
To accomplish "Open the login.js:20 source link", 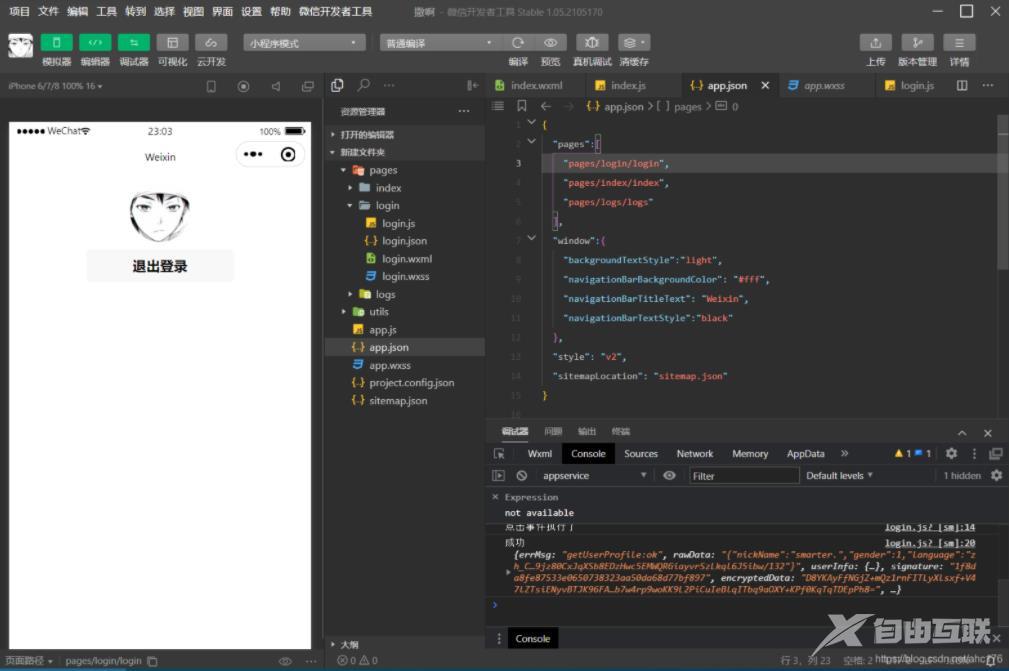I will coord(929,543).
